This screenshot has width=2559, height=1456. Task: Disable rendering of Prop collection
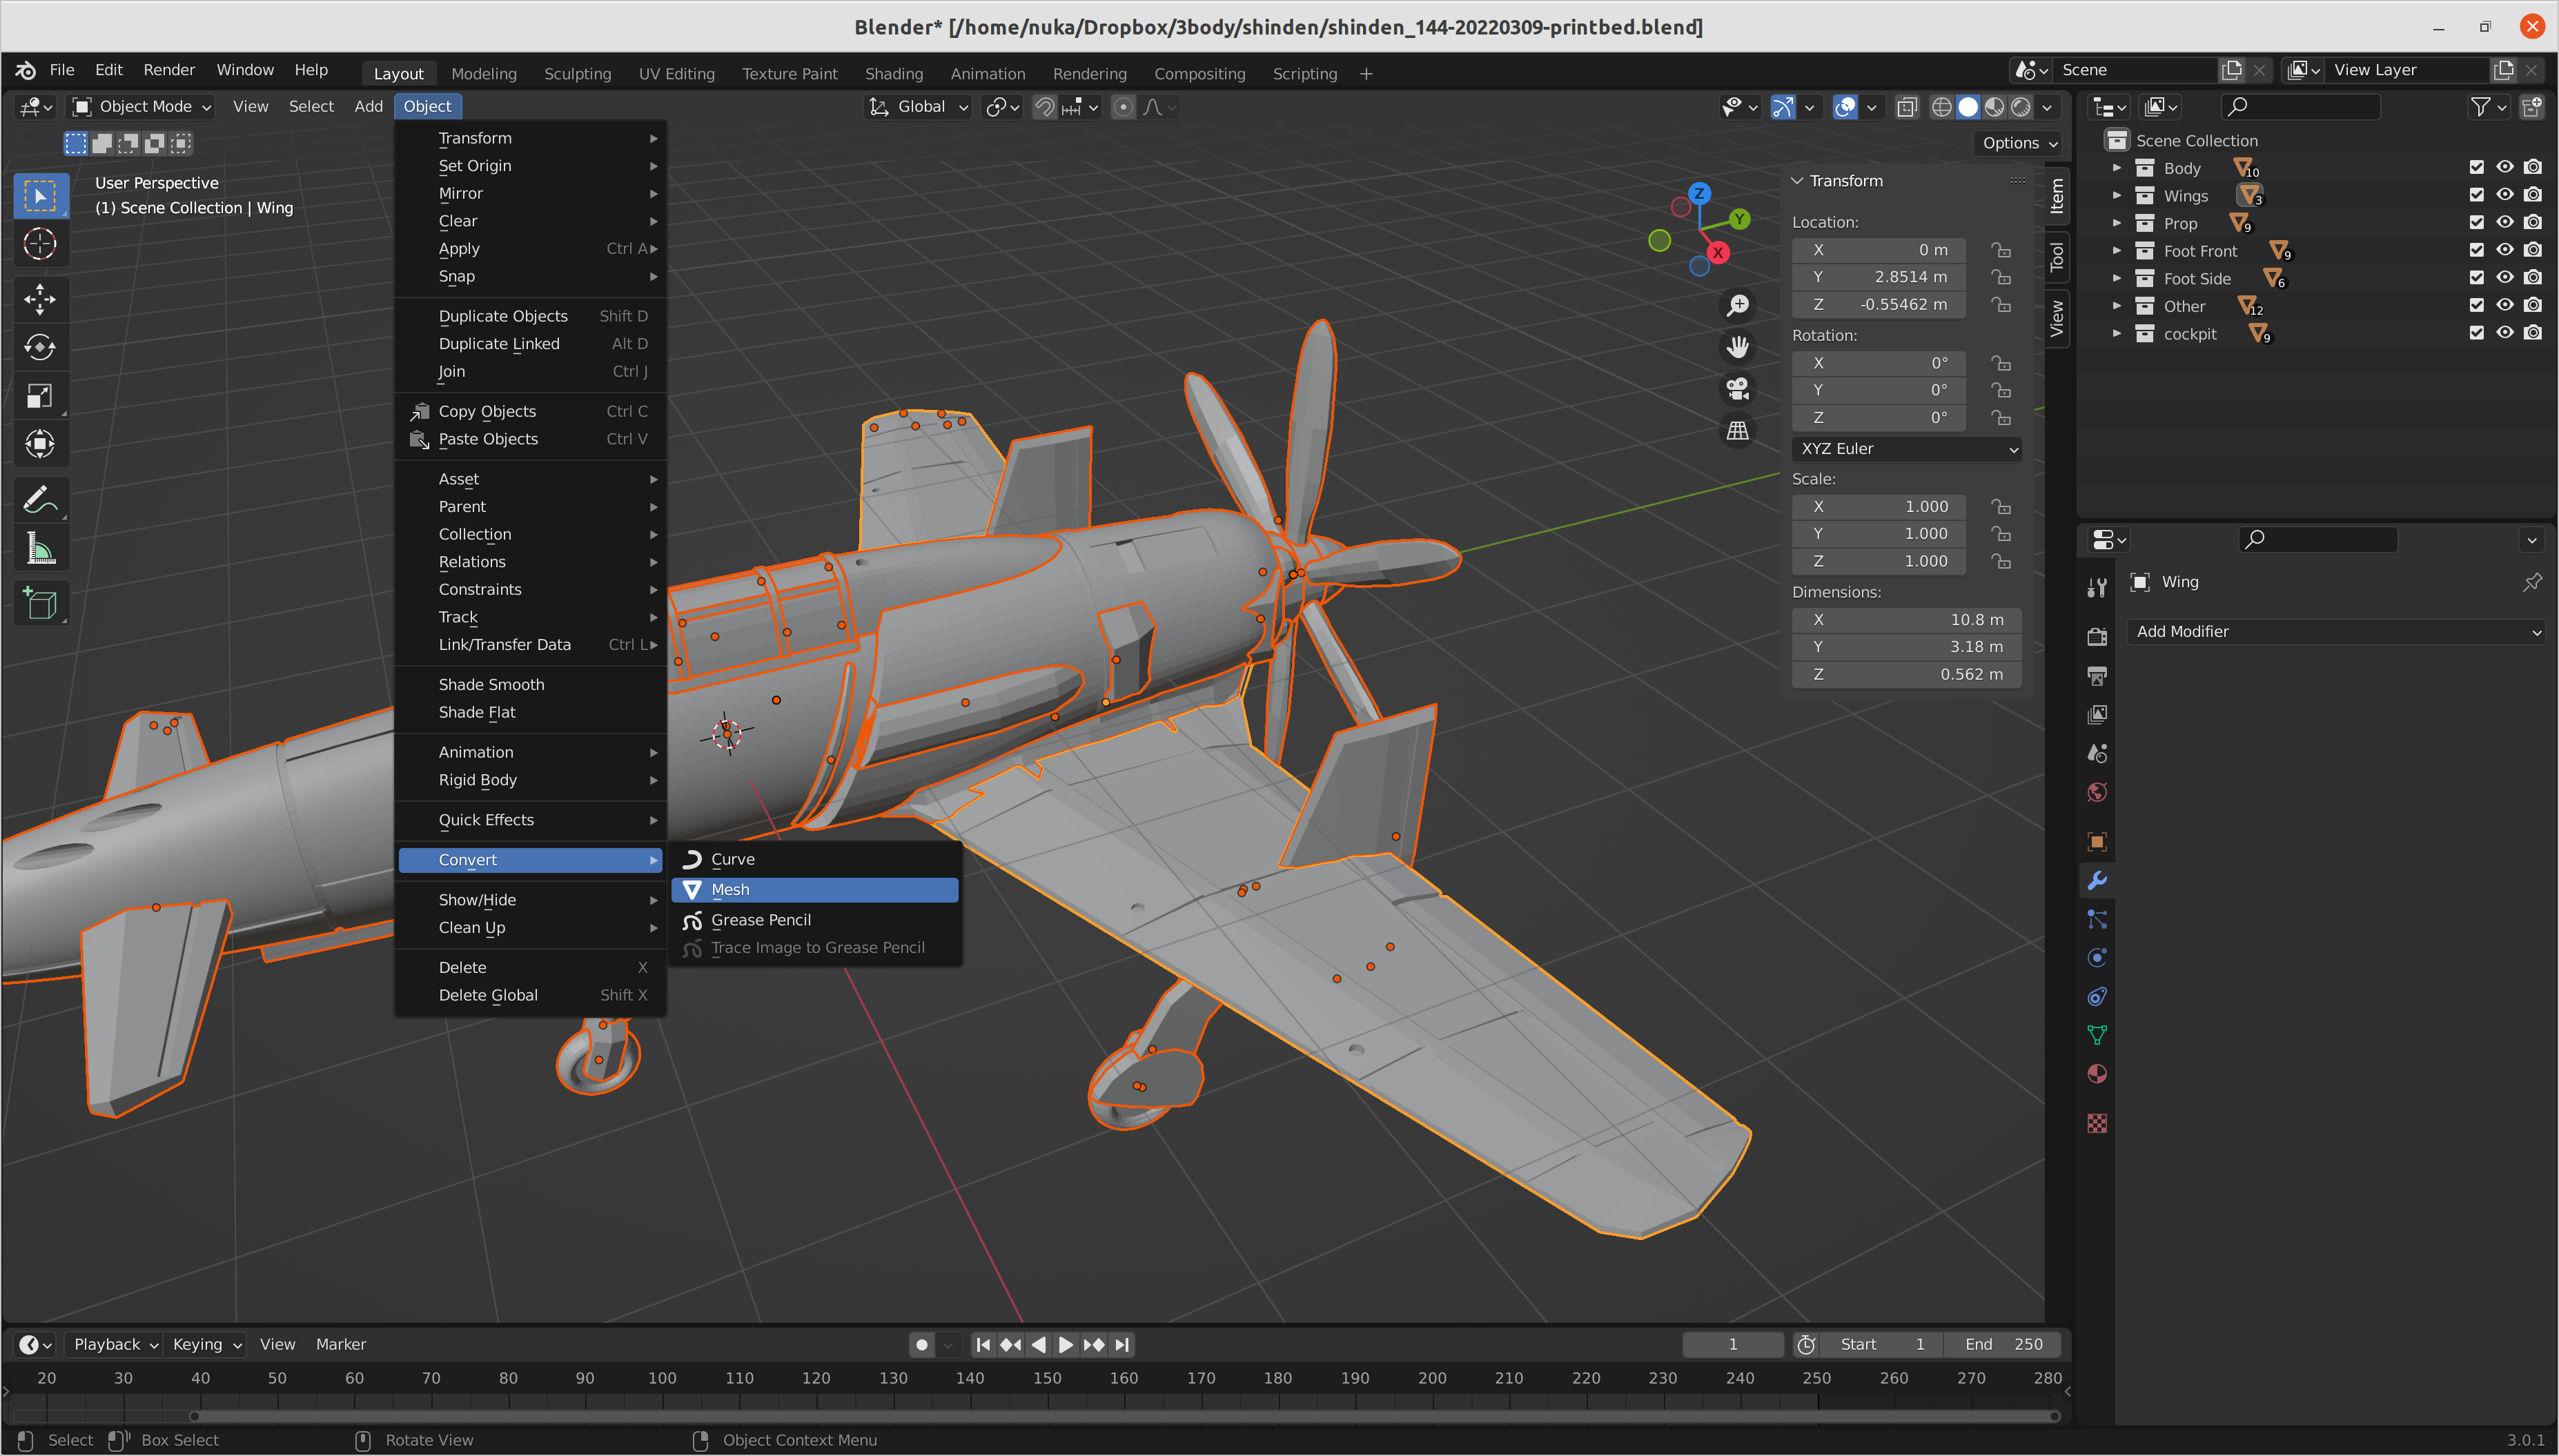(x=2532, y=223)
